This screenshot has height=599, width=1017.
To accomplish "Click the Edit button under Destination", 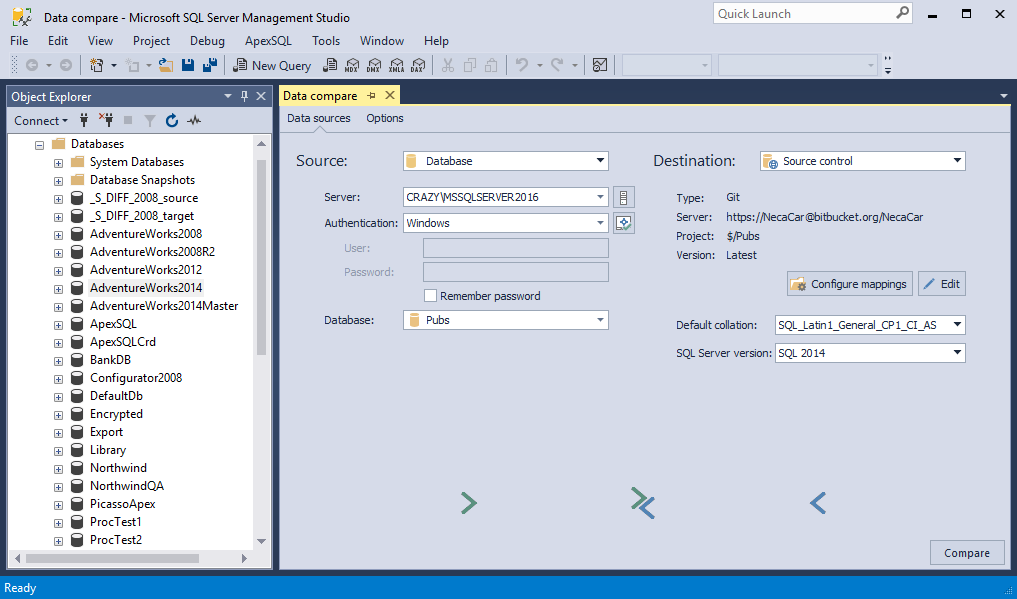I will 942,284.
